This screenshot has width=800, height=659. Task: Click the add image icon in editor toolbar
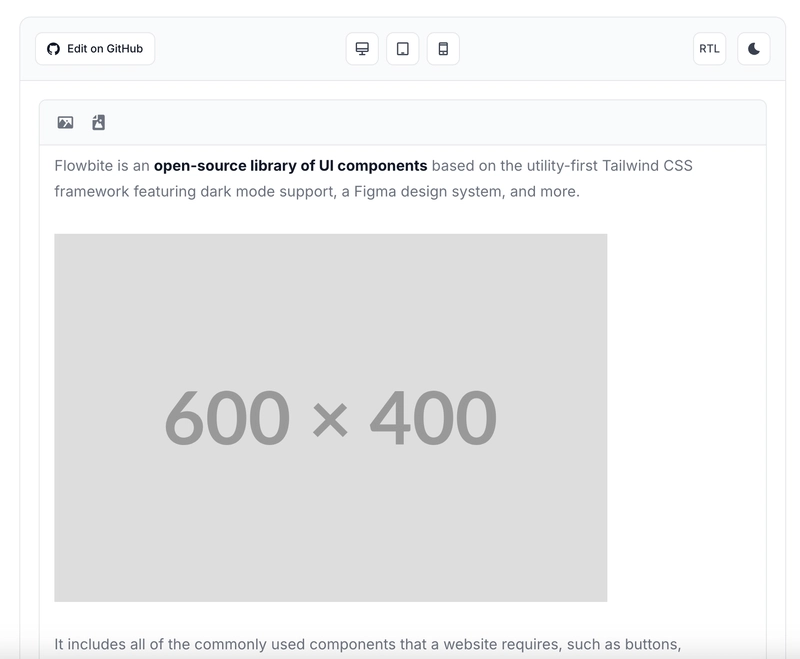point(65,122)
